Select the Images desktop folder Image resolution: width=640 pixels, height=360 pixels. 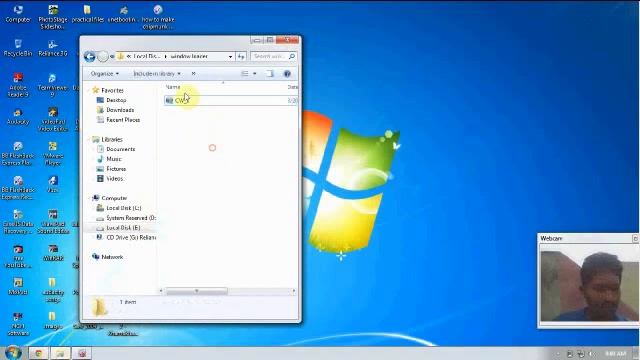tap(53, 321)
